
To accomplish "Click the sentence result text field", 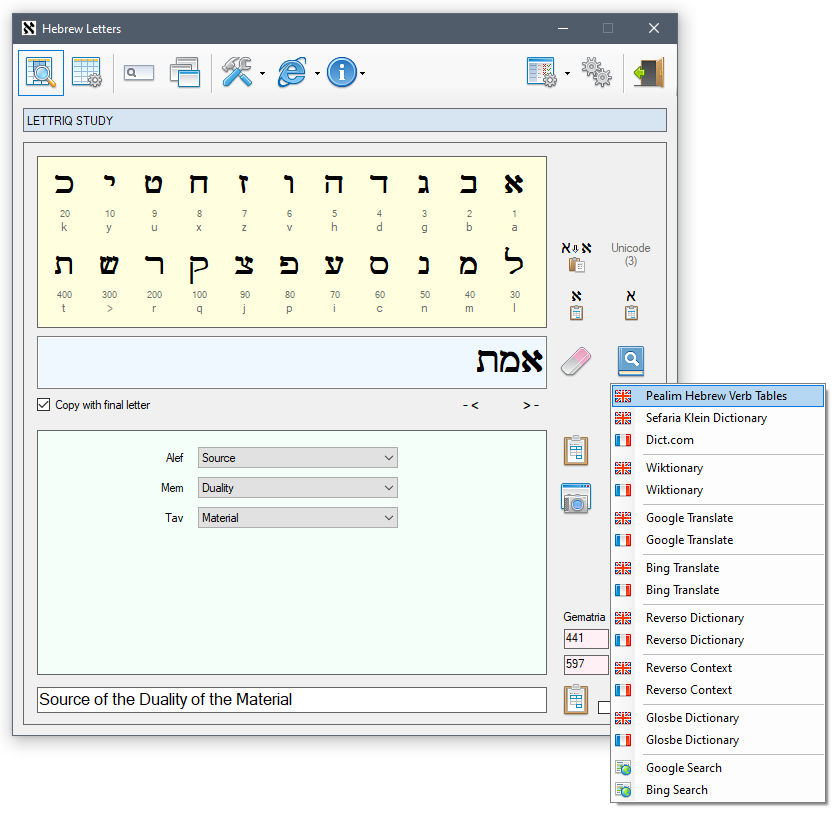I will pos(292,699).
